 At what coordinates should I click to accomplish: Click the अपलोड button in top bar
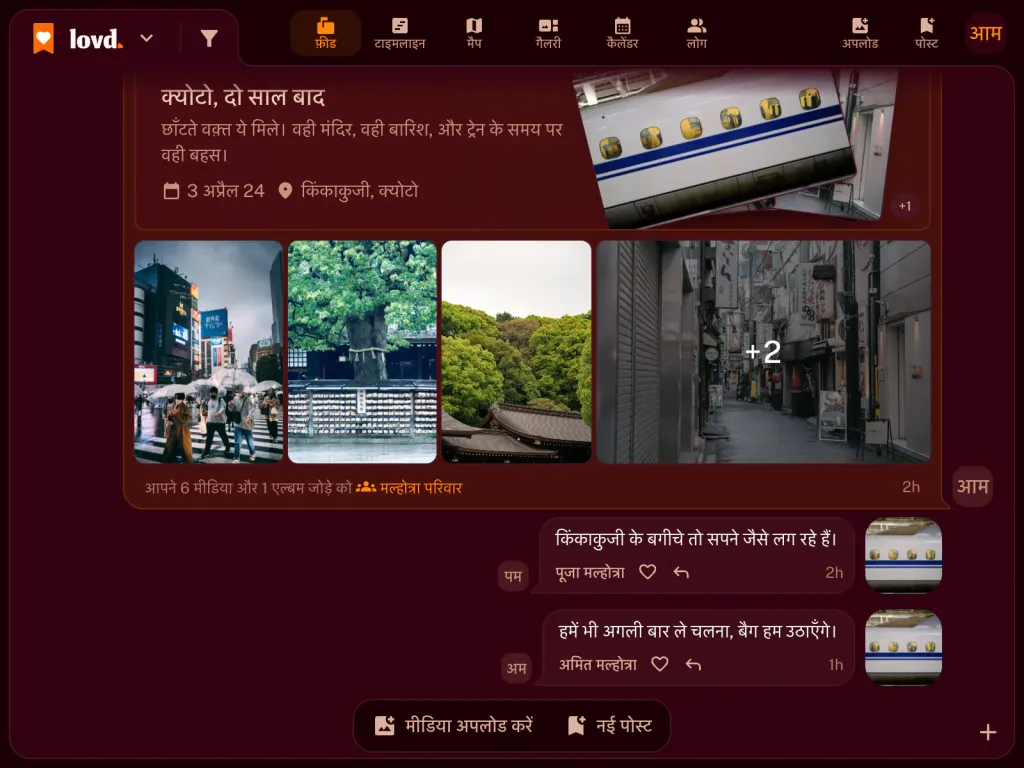[x=860, y=33]
